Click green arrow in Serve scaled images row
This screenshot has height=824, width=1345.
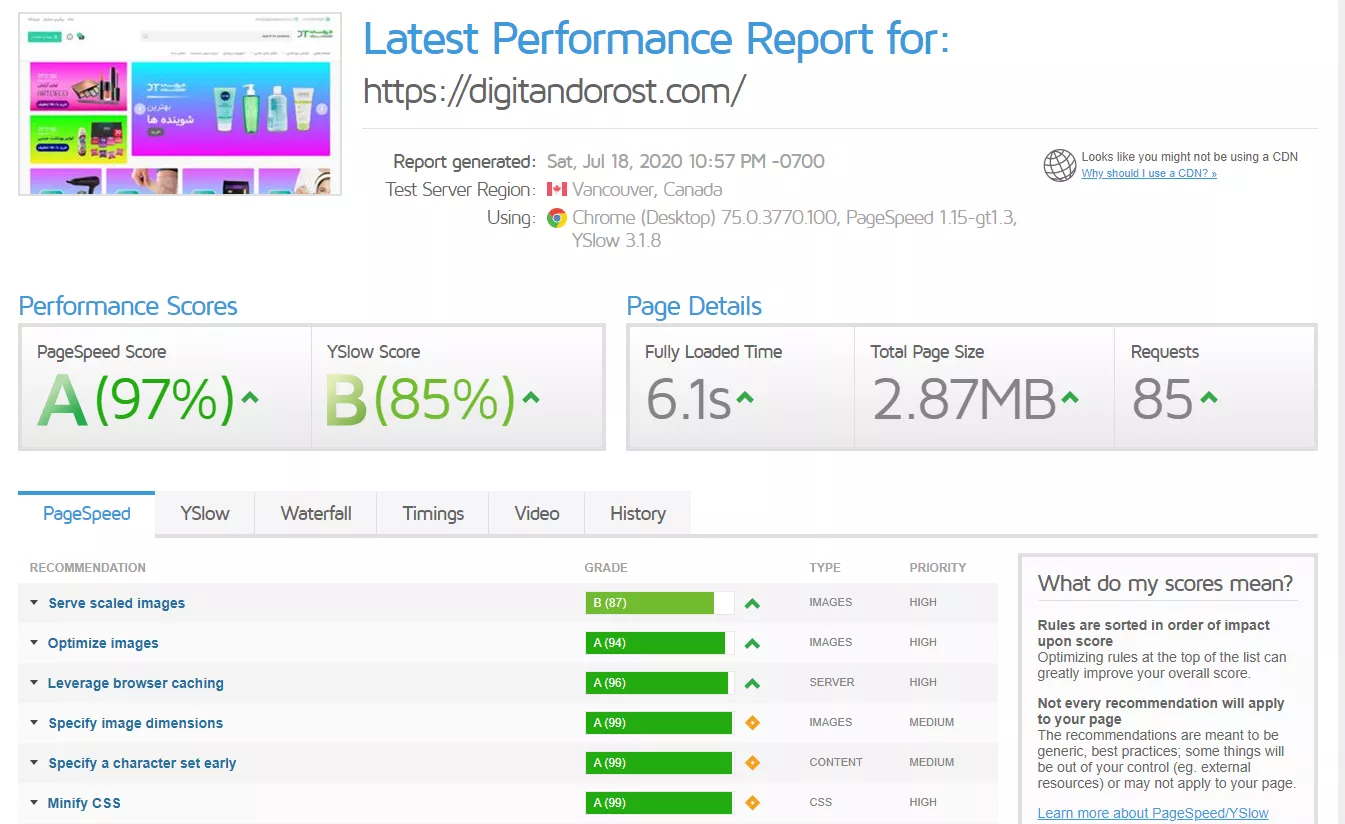click(753, 603)
